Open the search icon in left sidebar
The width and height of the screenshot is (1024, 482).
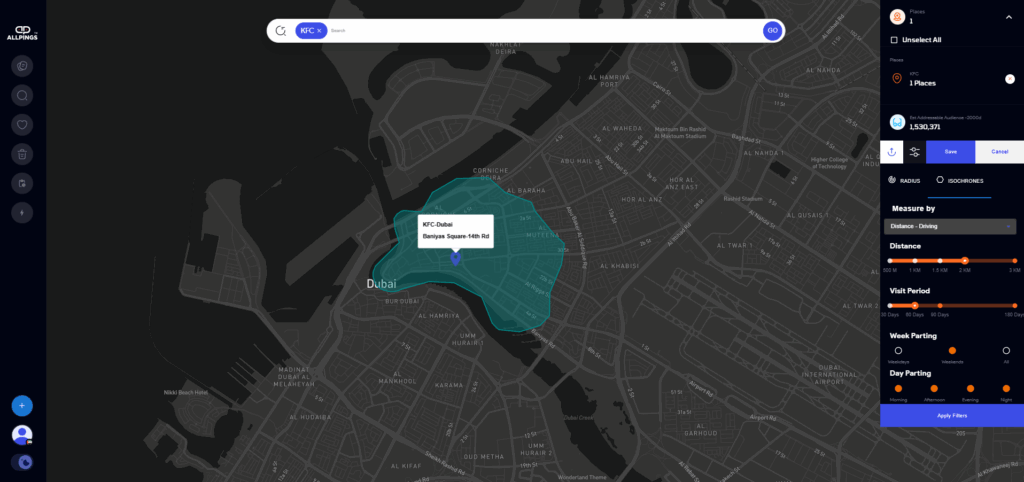pos(22,95)
